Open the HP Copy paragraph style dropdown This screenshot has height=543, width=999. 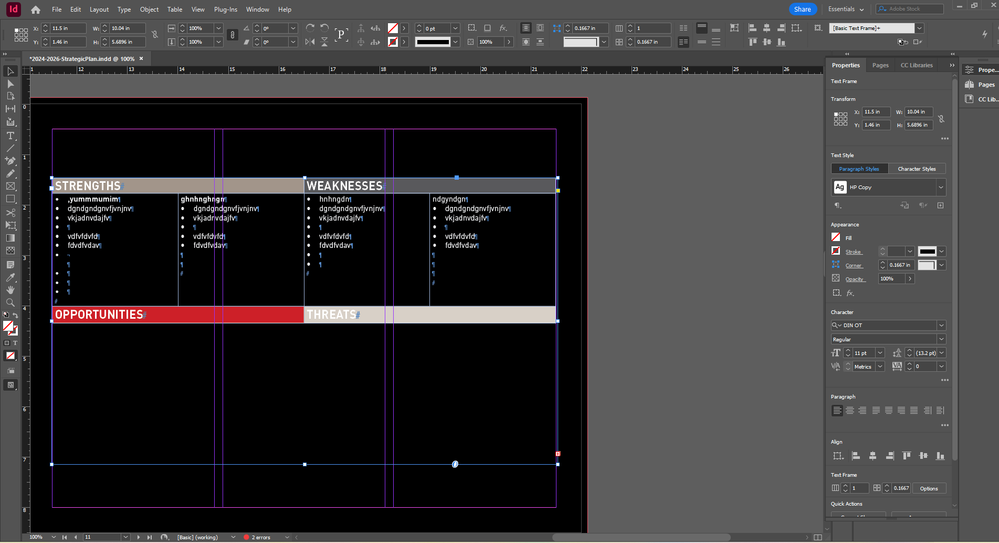tap(940, 187)
